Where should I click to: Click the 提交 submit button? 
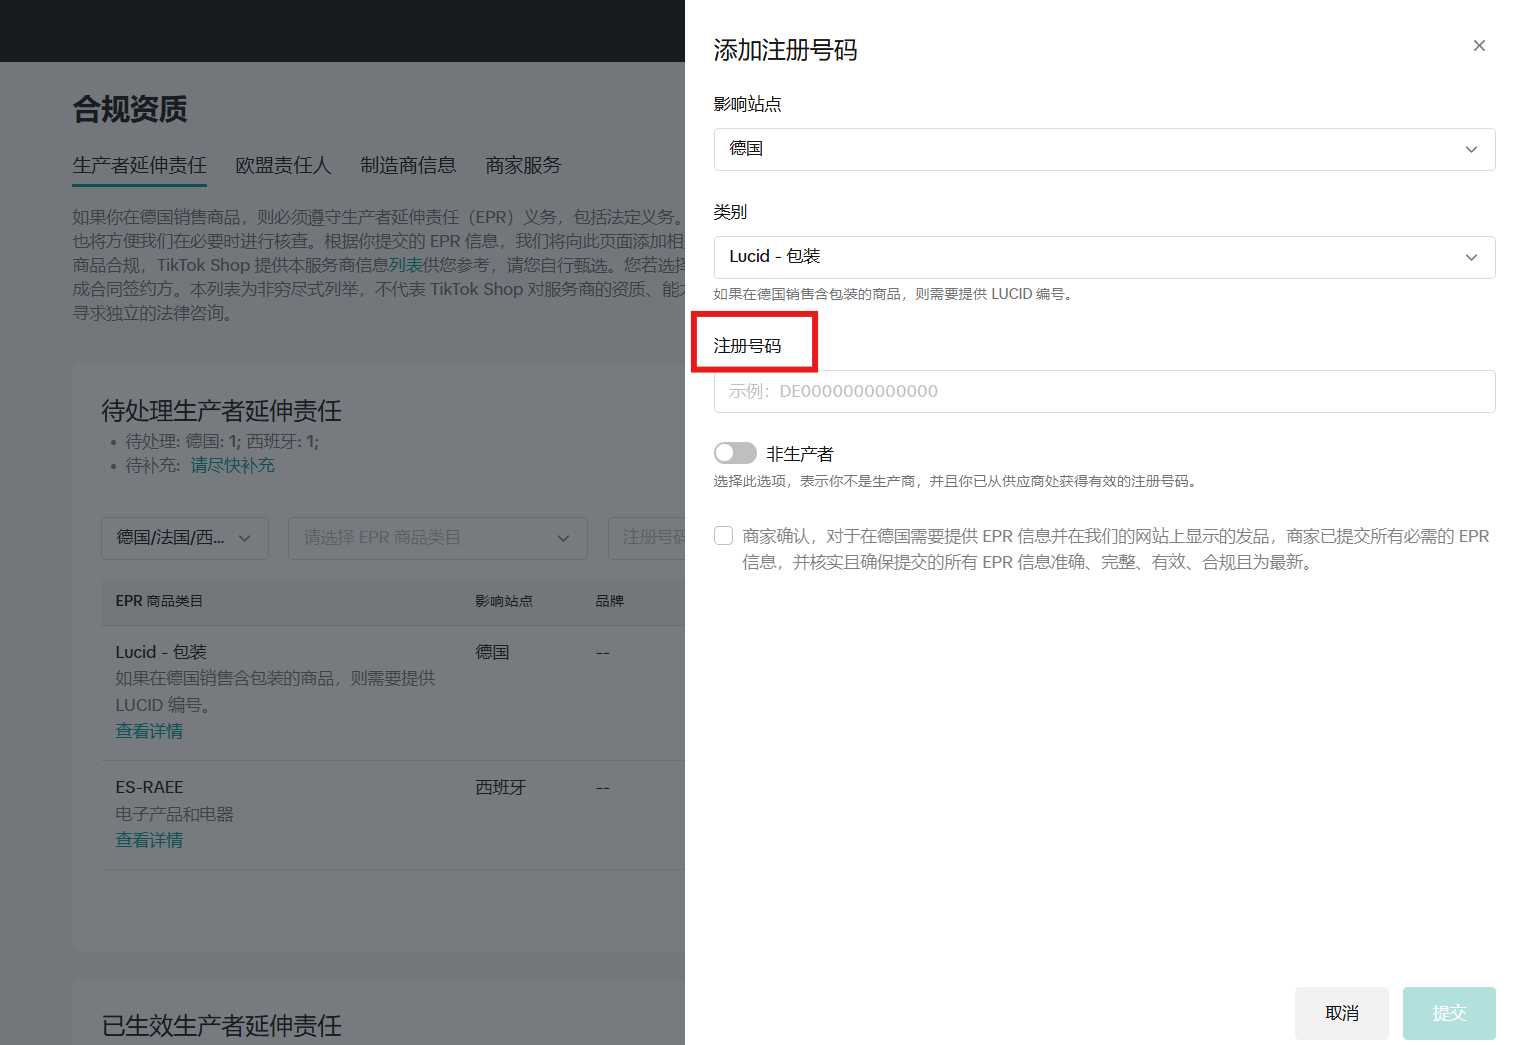click(x=1449, y=1013)
